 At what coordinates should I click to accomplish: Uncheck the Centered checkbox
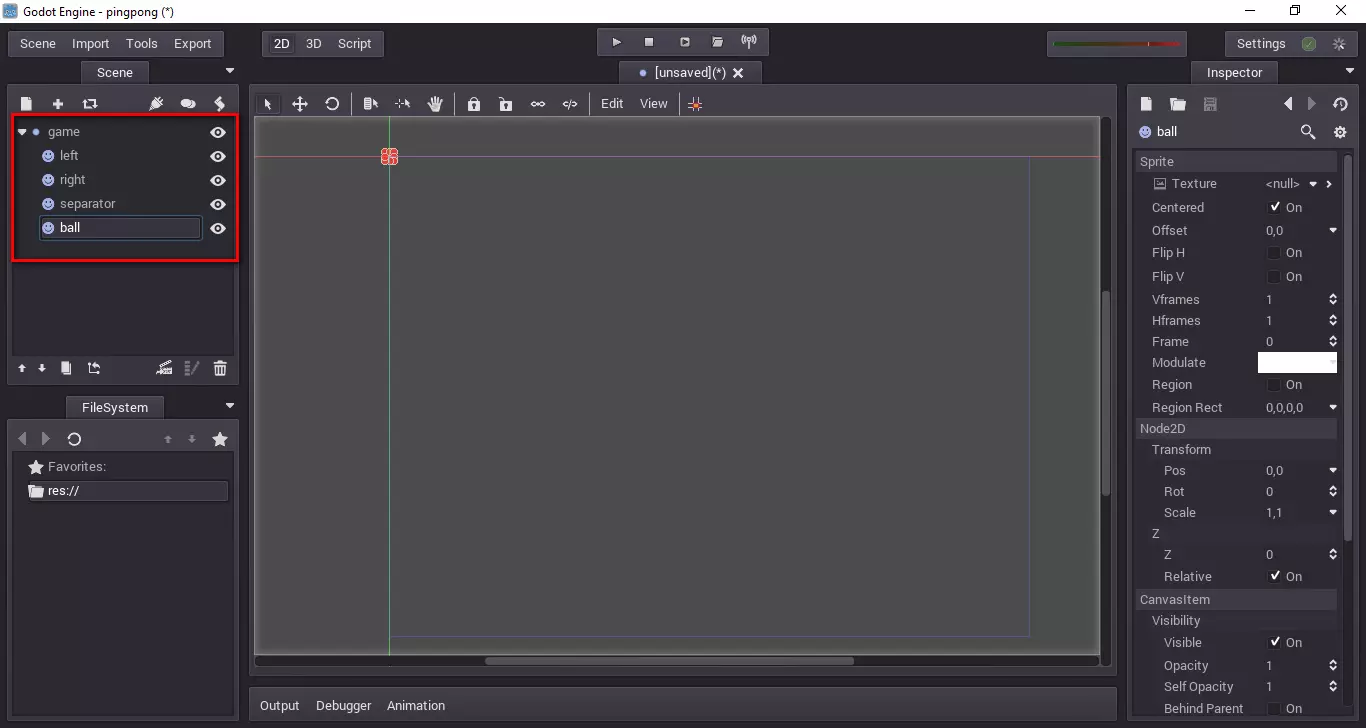1274,207
